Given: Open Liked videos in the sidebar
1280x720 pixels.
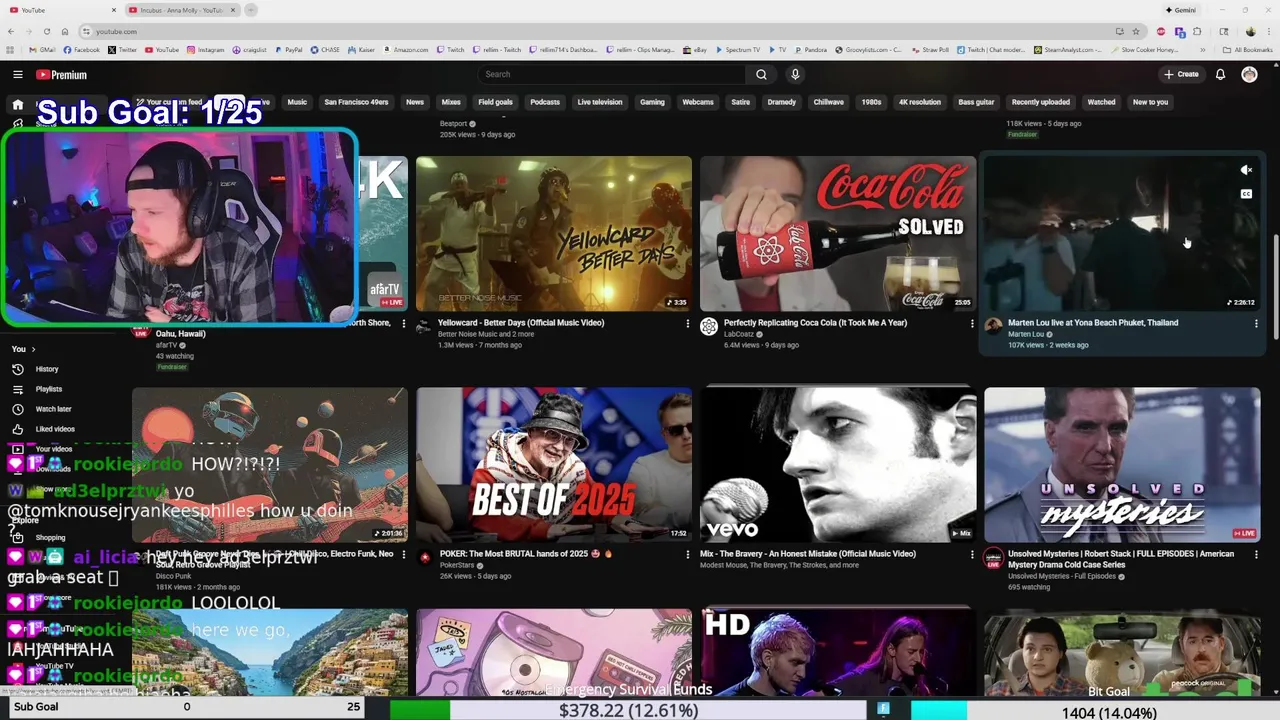Looking at the screenshot, I should pyautogui.click(x=55, y=429).
